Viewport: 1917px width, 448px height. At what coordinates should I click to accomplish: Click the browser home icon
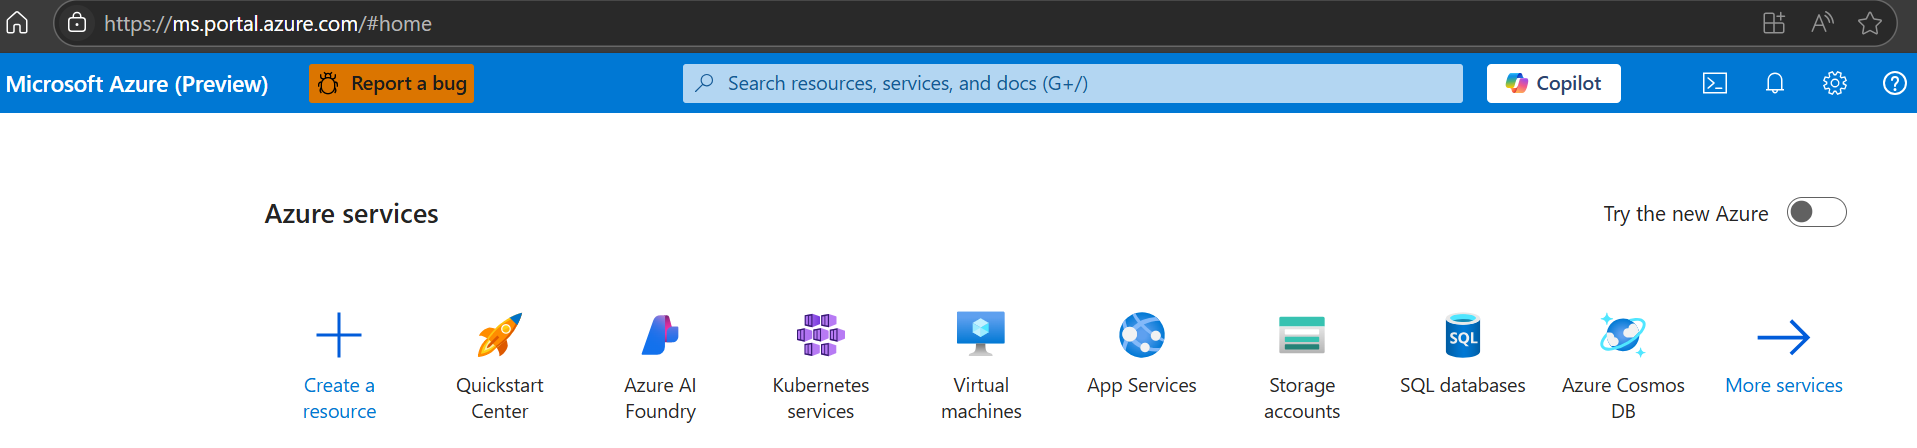pos(17,23)
